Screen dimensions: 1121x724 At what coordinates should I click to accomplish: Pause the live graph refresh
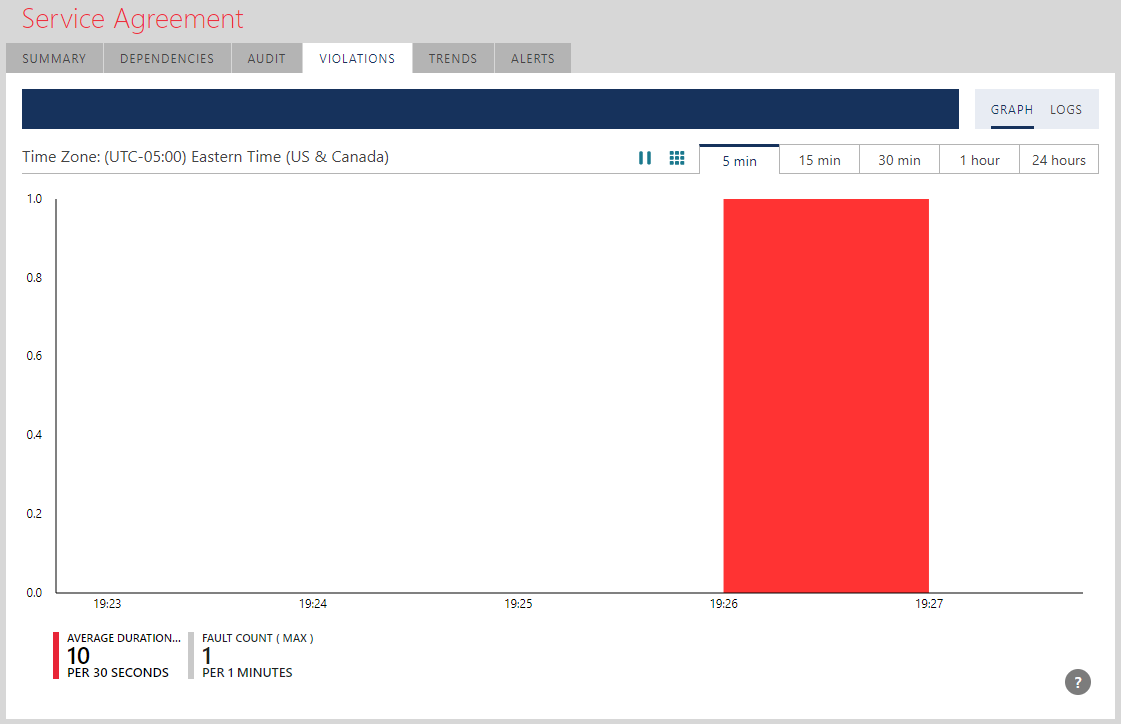coord(645,158)
